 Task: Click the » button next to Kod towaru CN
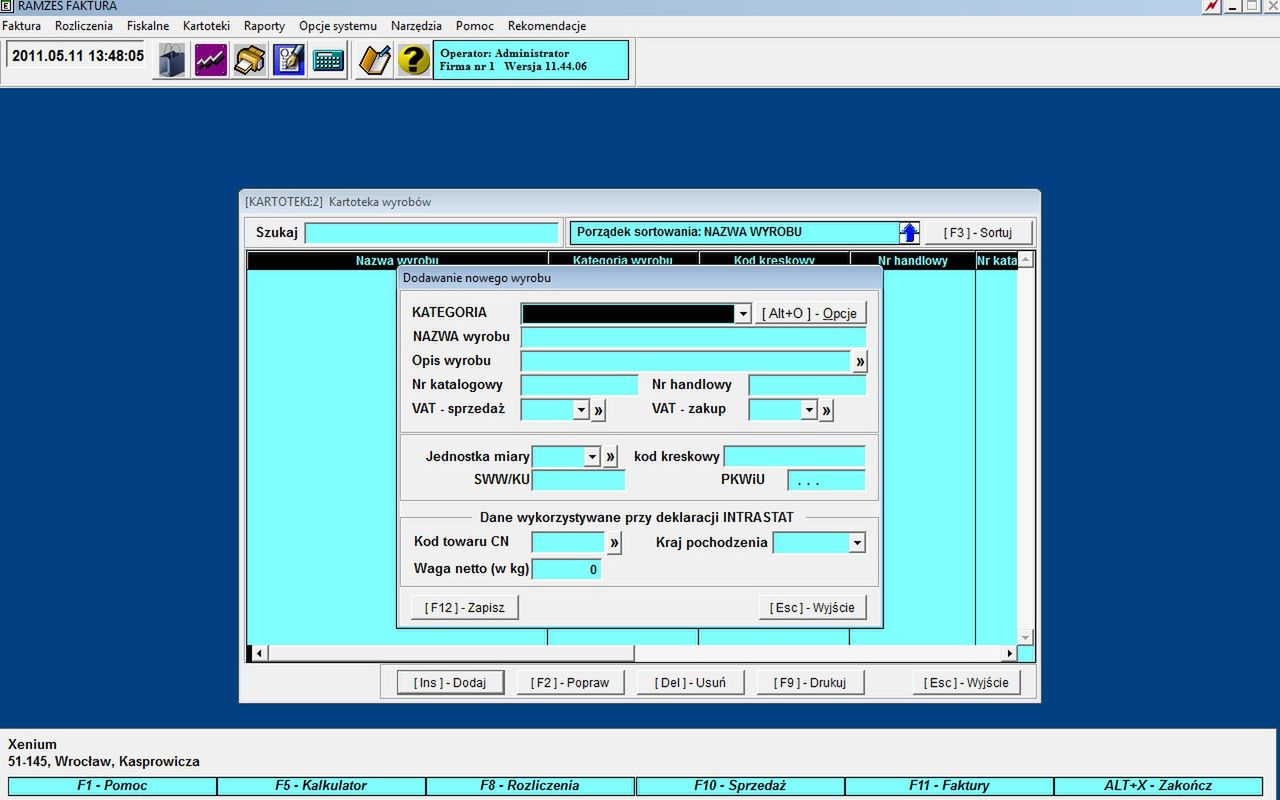click(614, 543)
